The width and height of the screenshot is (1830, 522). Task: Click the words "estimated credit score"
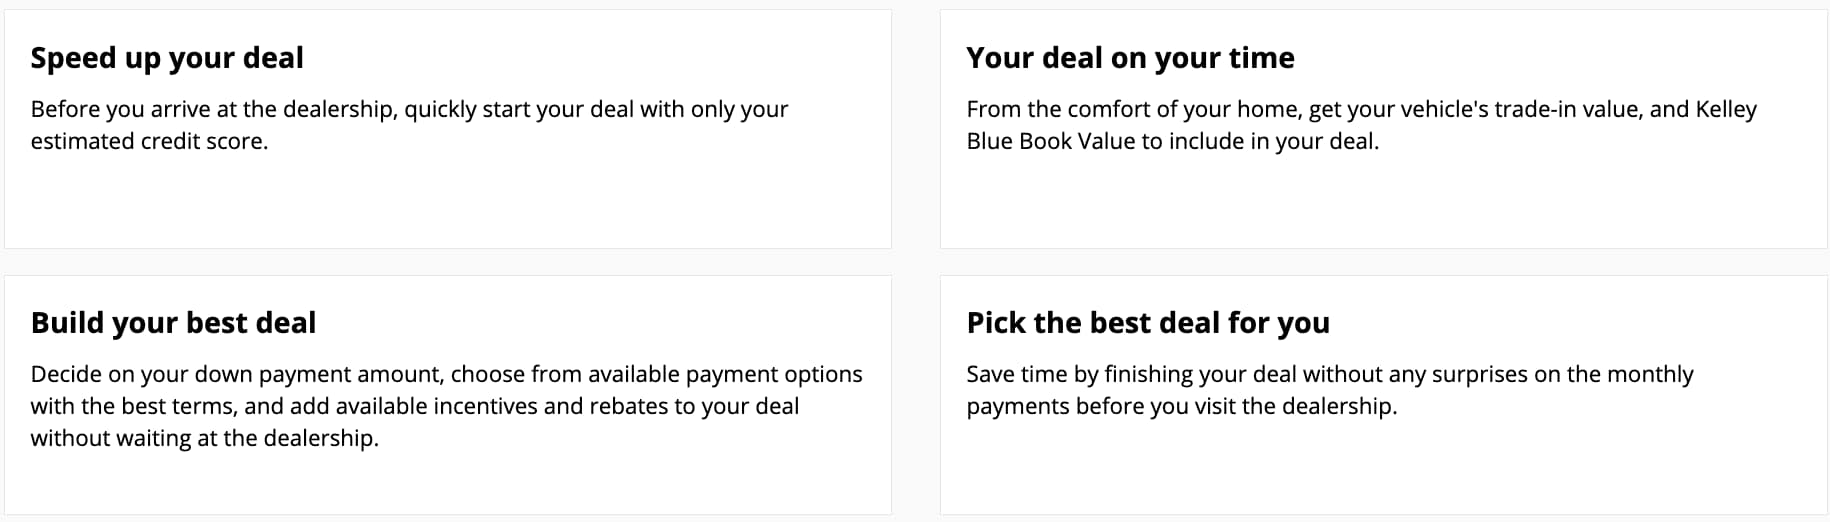point(148,141)
